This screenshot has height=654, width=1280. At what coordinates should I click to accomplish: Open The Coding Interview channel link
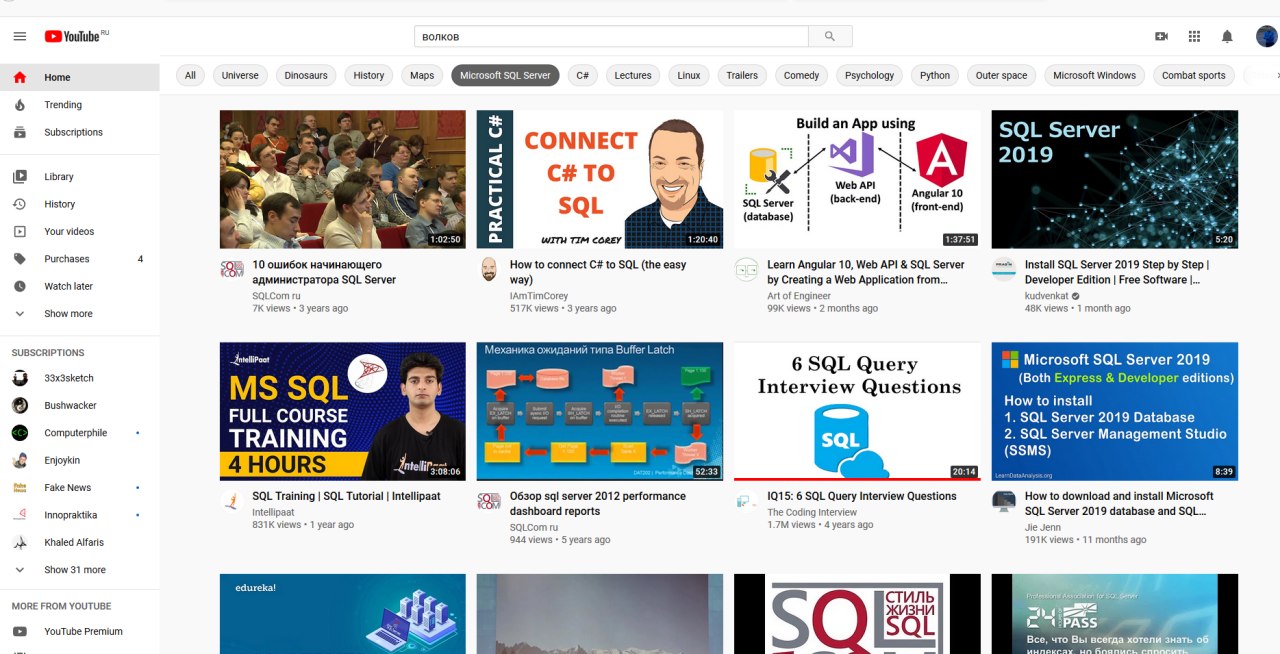coord(812,512)
